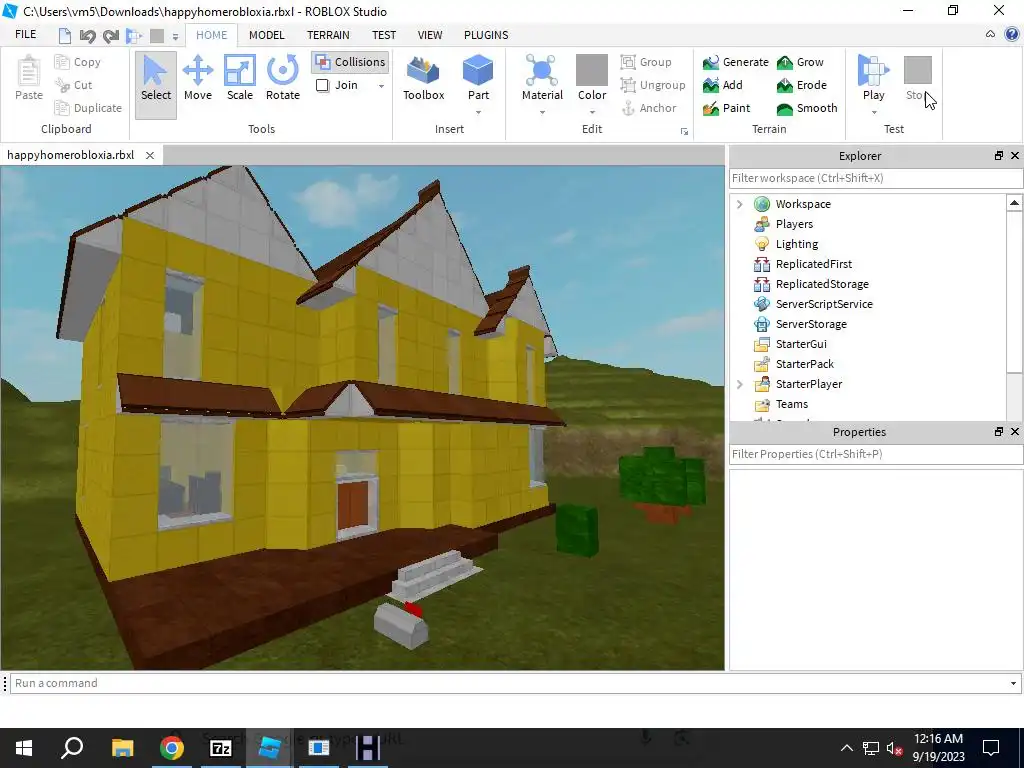Click the Filter workspace search field
Screen dimensions: 1024x768
[x=876, y=178]
